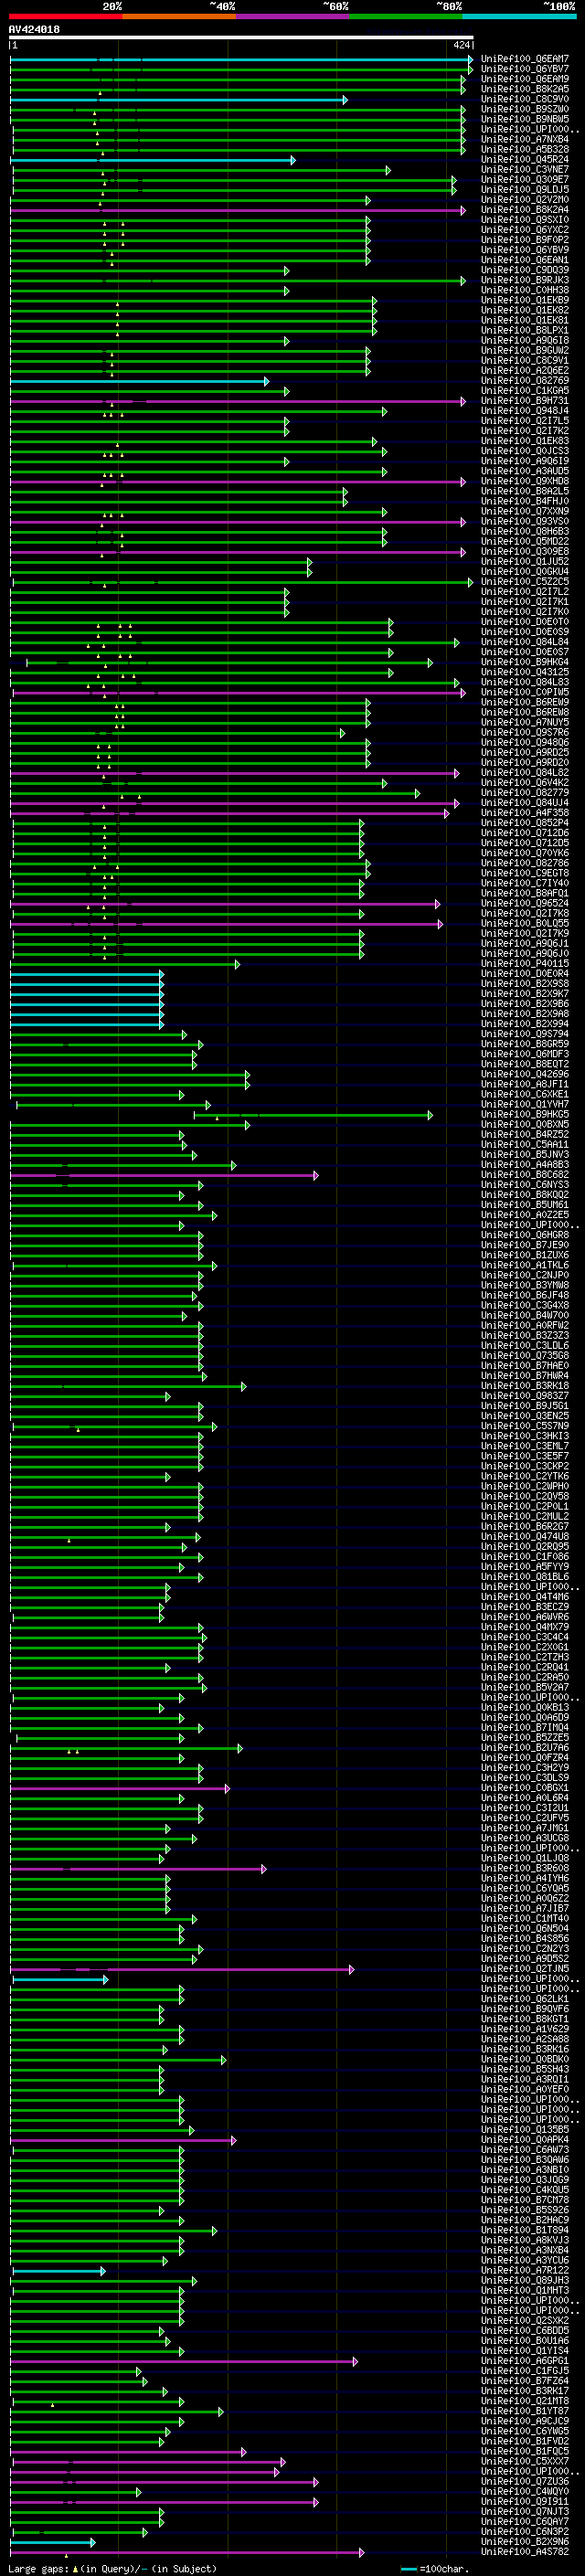Click the orange ~40% identity legend bar

(x=179, y=16)
